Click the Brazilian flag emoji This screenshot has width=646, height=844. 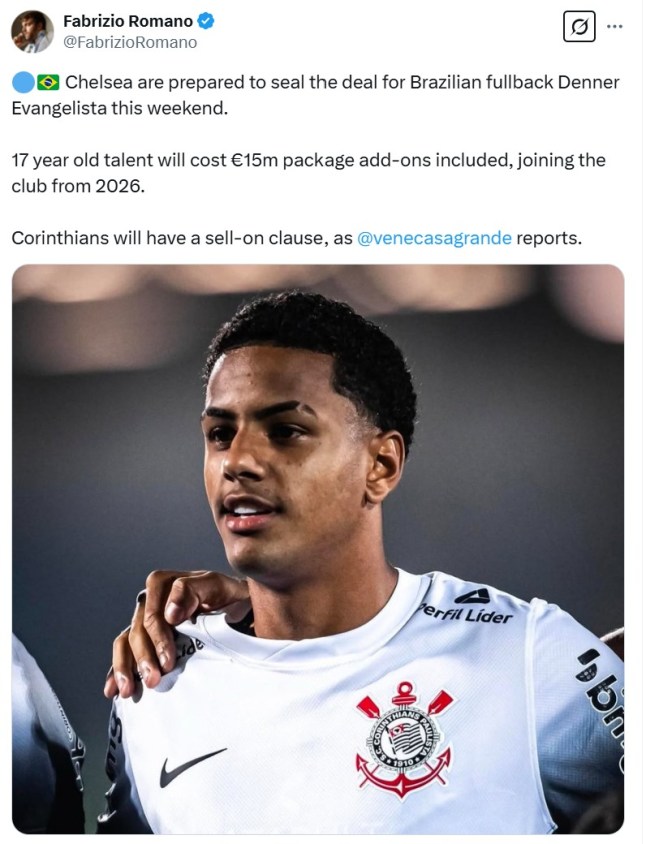(48, 82)
